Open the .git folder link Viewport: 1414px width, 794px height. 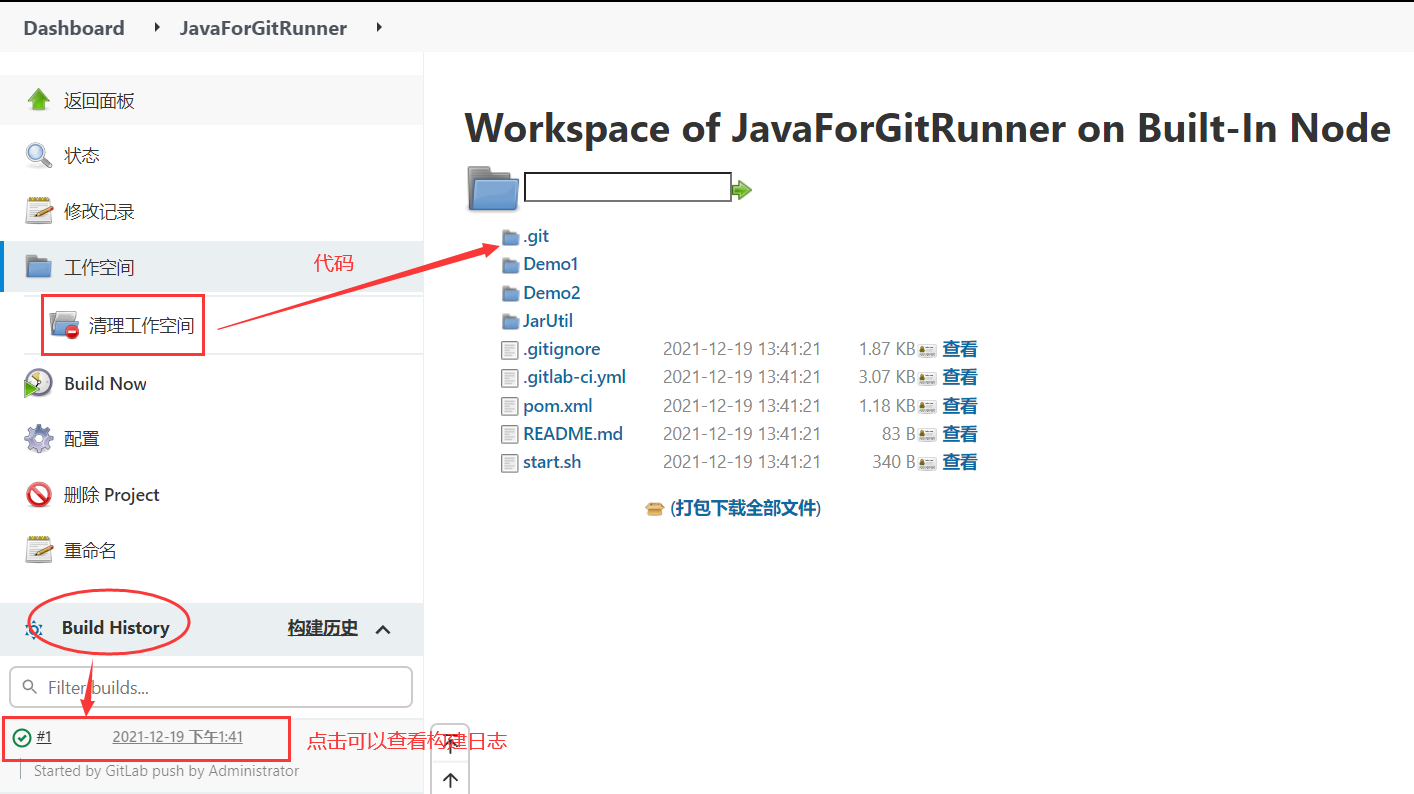pyautogui.click(x=536, y=236)
